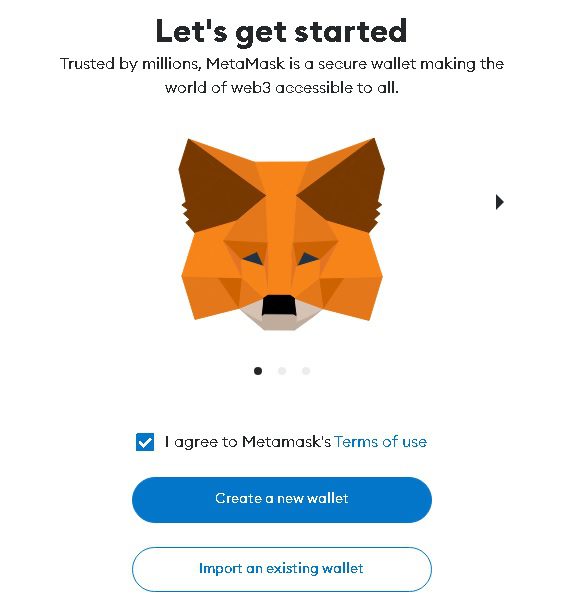The height and width of the screenshot is (597, 578).
Task: Uncheck the agree to terms checkbox
Action: pyautogui.click(x=145, y=442)
